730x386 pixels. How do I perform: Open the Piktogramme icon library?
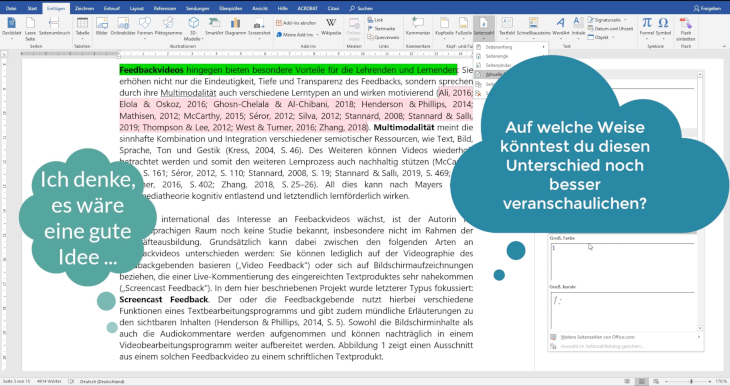[x=168, y=27]
